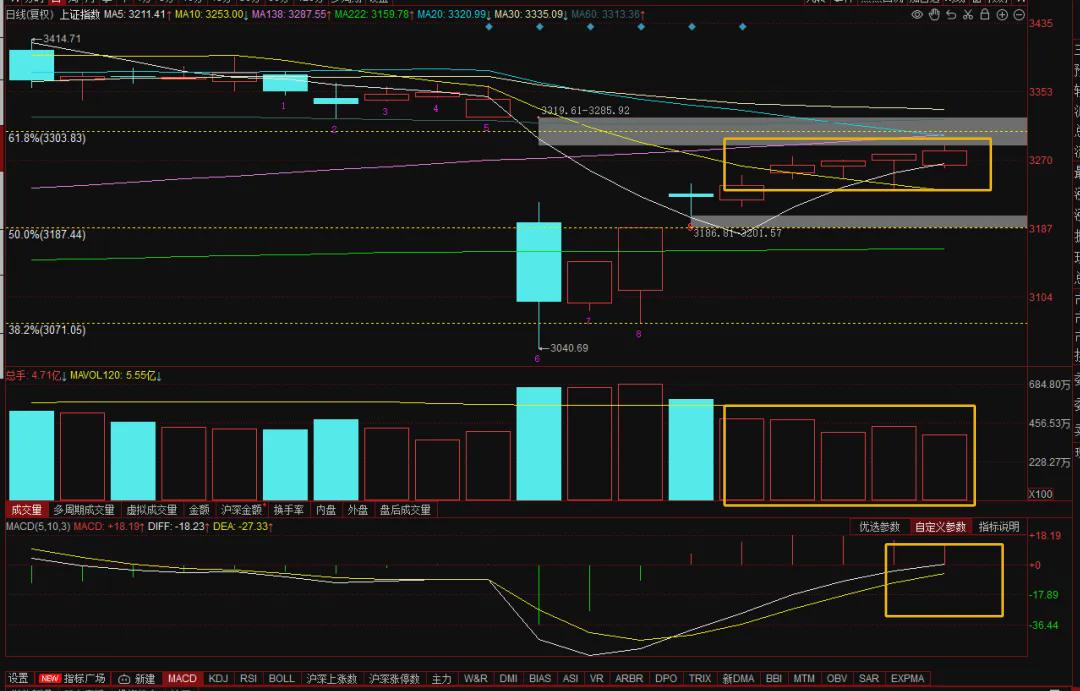
Task: Click the 自定义参数 button
Action: click(940, 527)
